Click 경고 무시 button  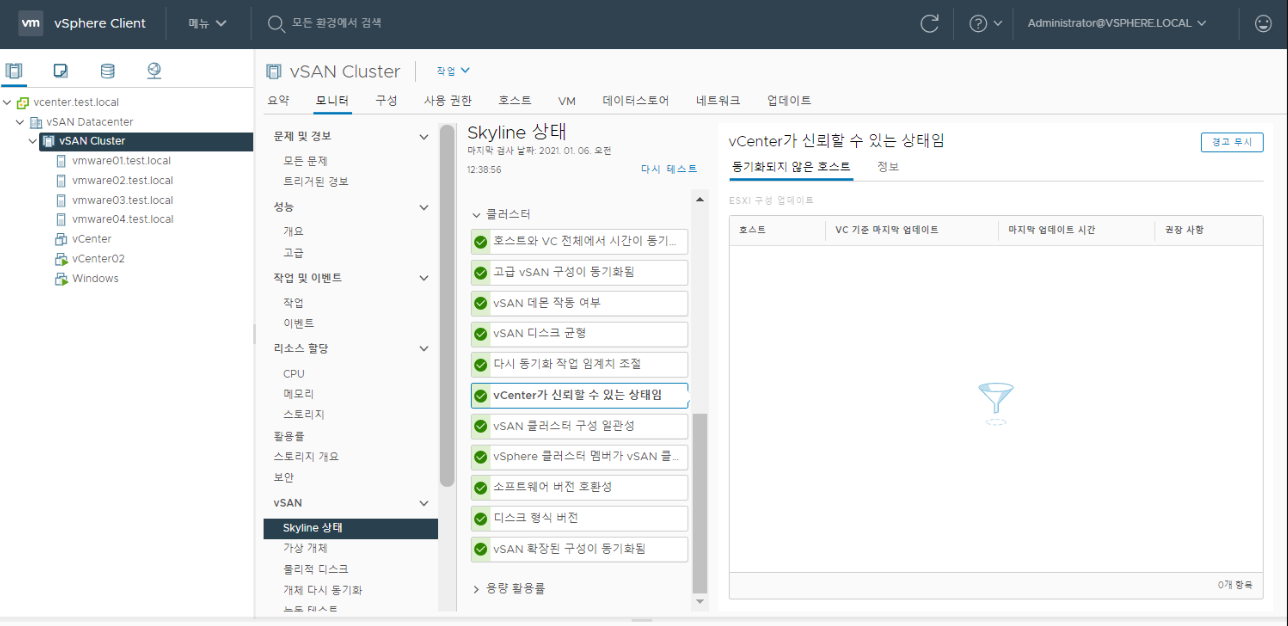coord(1232,142)
